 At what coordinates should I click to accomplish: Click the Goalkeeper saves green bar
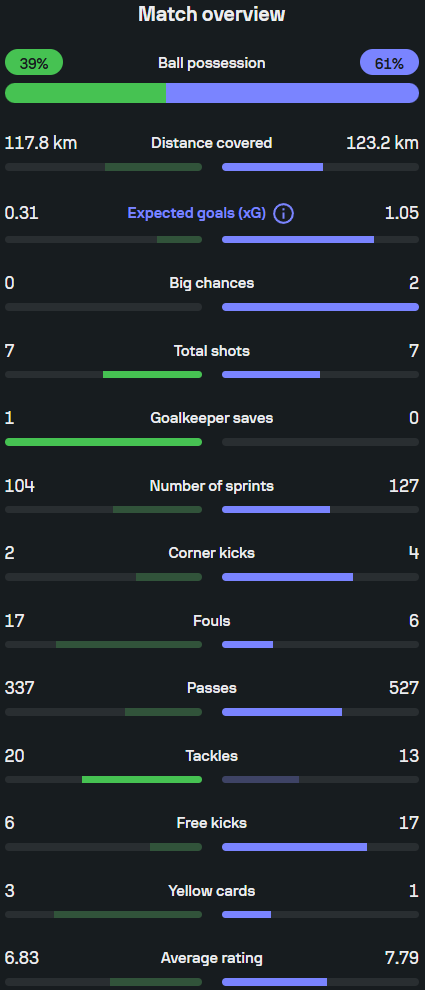point(104,442)
